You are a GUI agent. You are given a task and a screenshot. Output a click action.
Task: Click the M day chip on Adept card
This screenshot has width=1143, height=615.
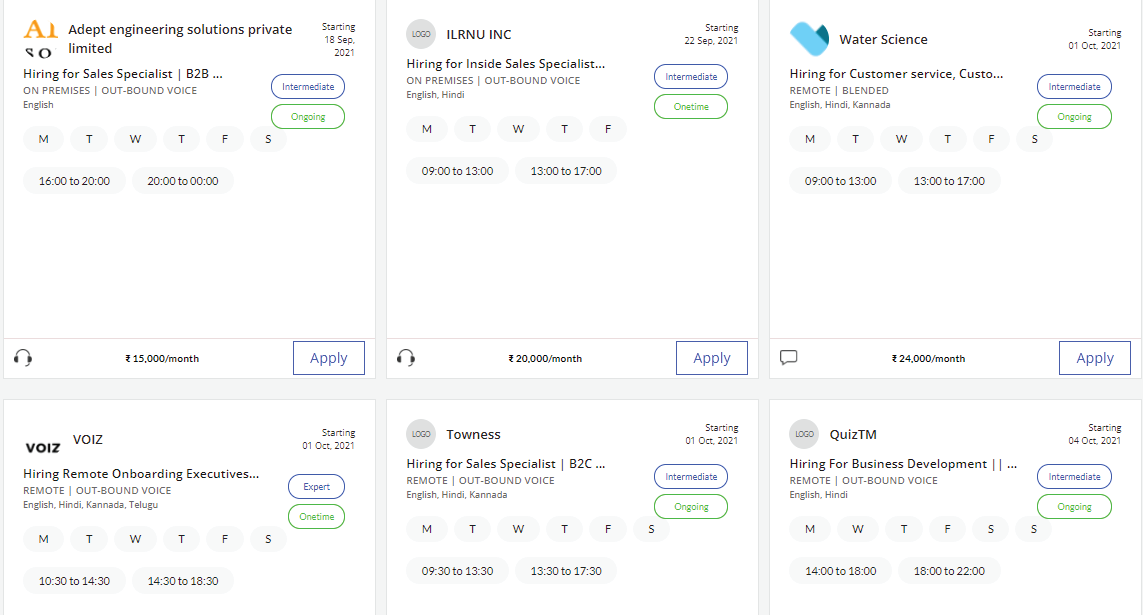point(44,139)
